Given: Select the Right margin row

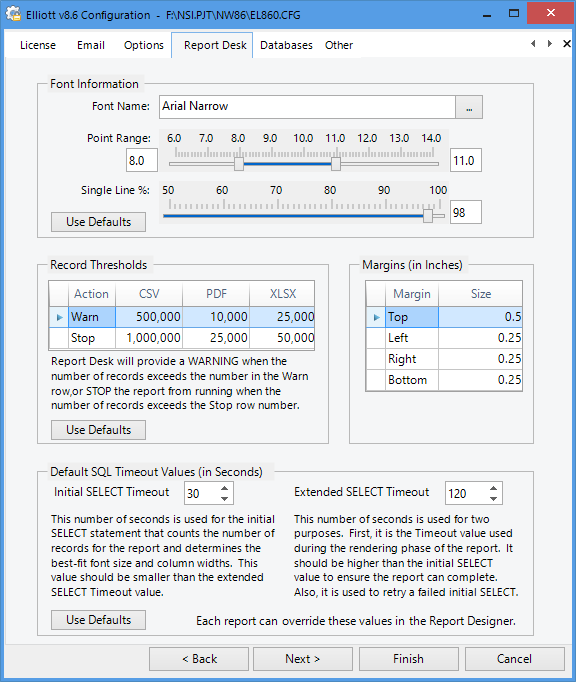Looking at the screenshot, I should 444,359.
